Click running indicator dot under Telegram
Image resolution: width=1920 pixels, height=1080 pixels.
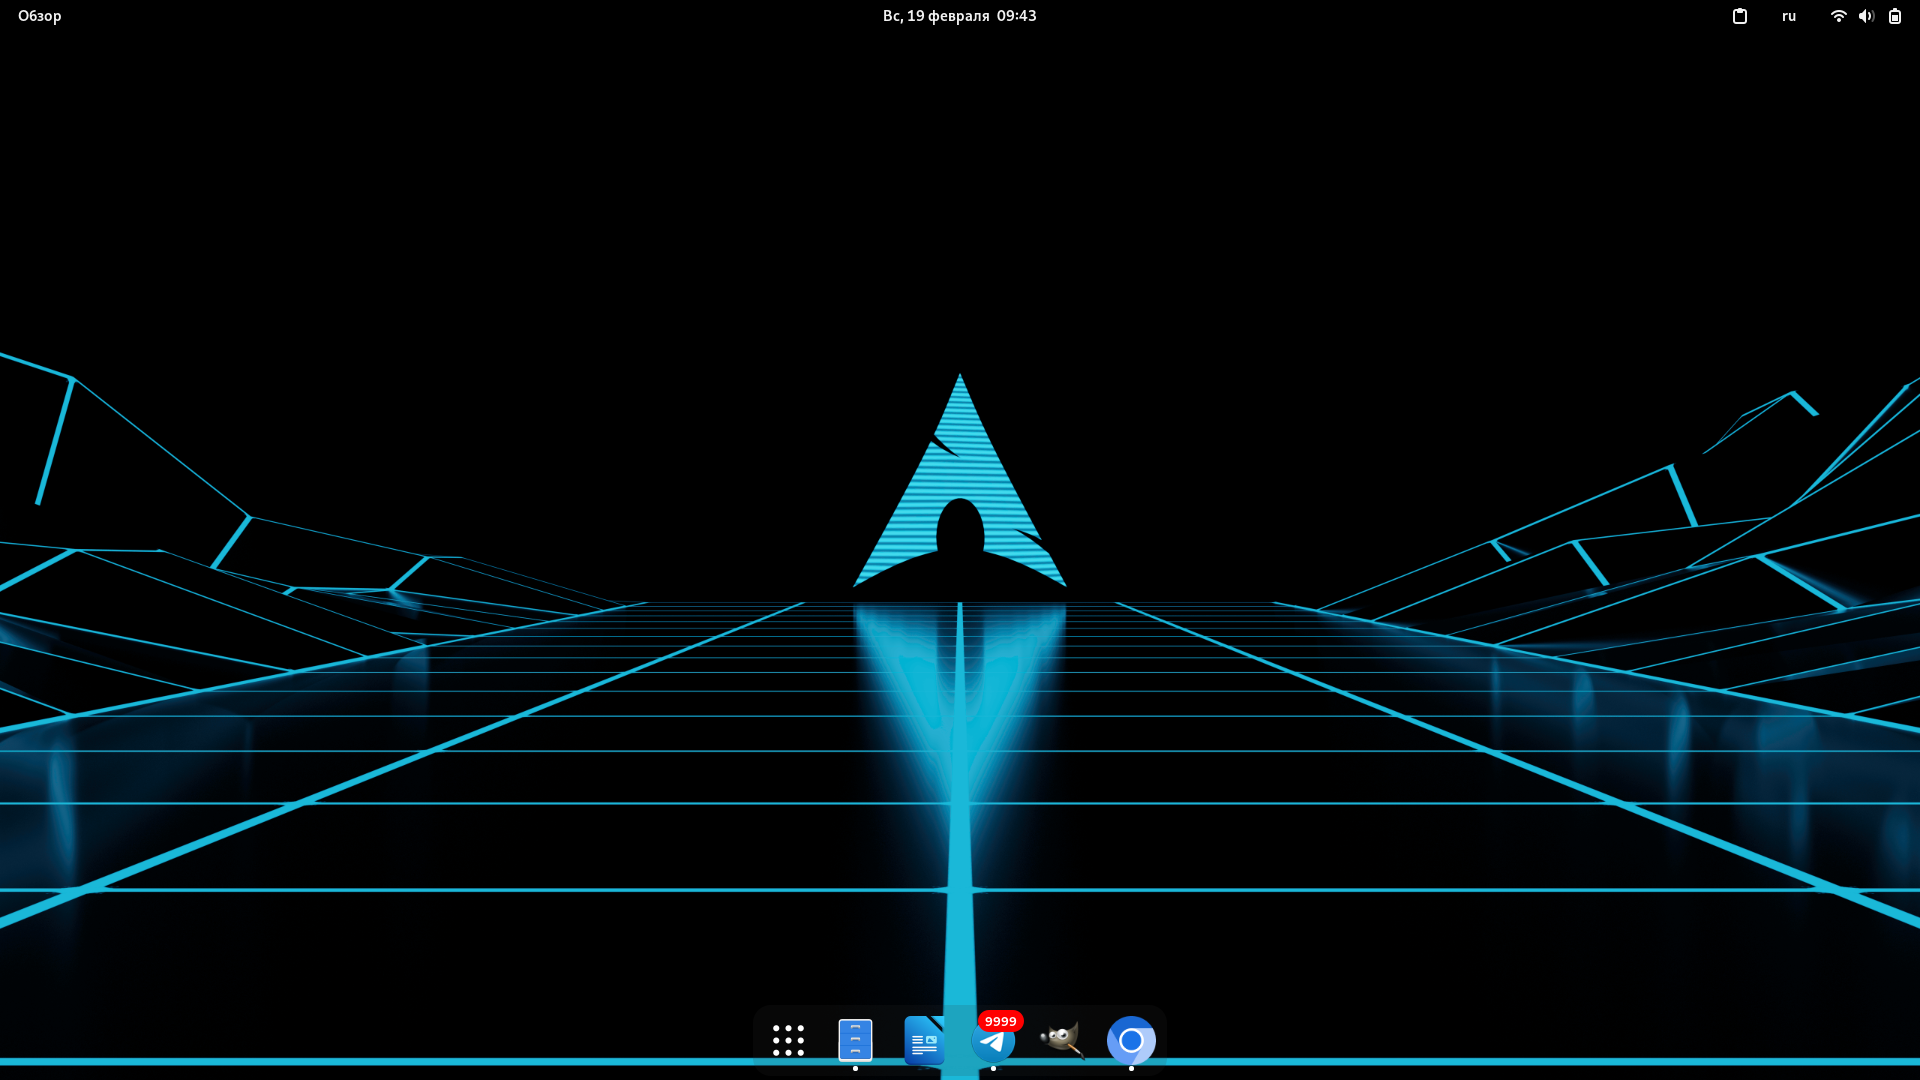tap(993, 1068)
